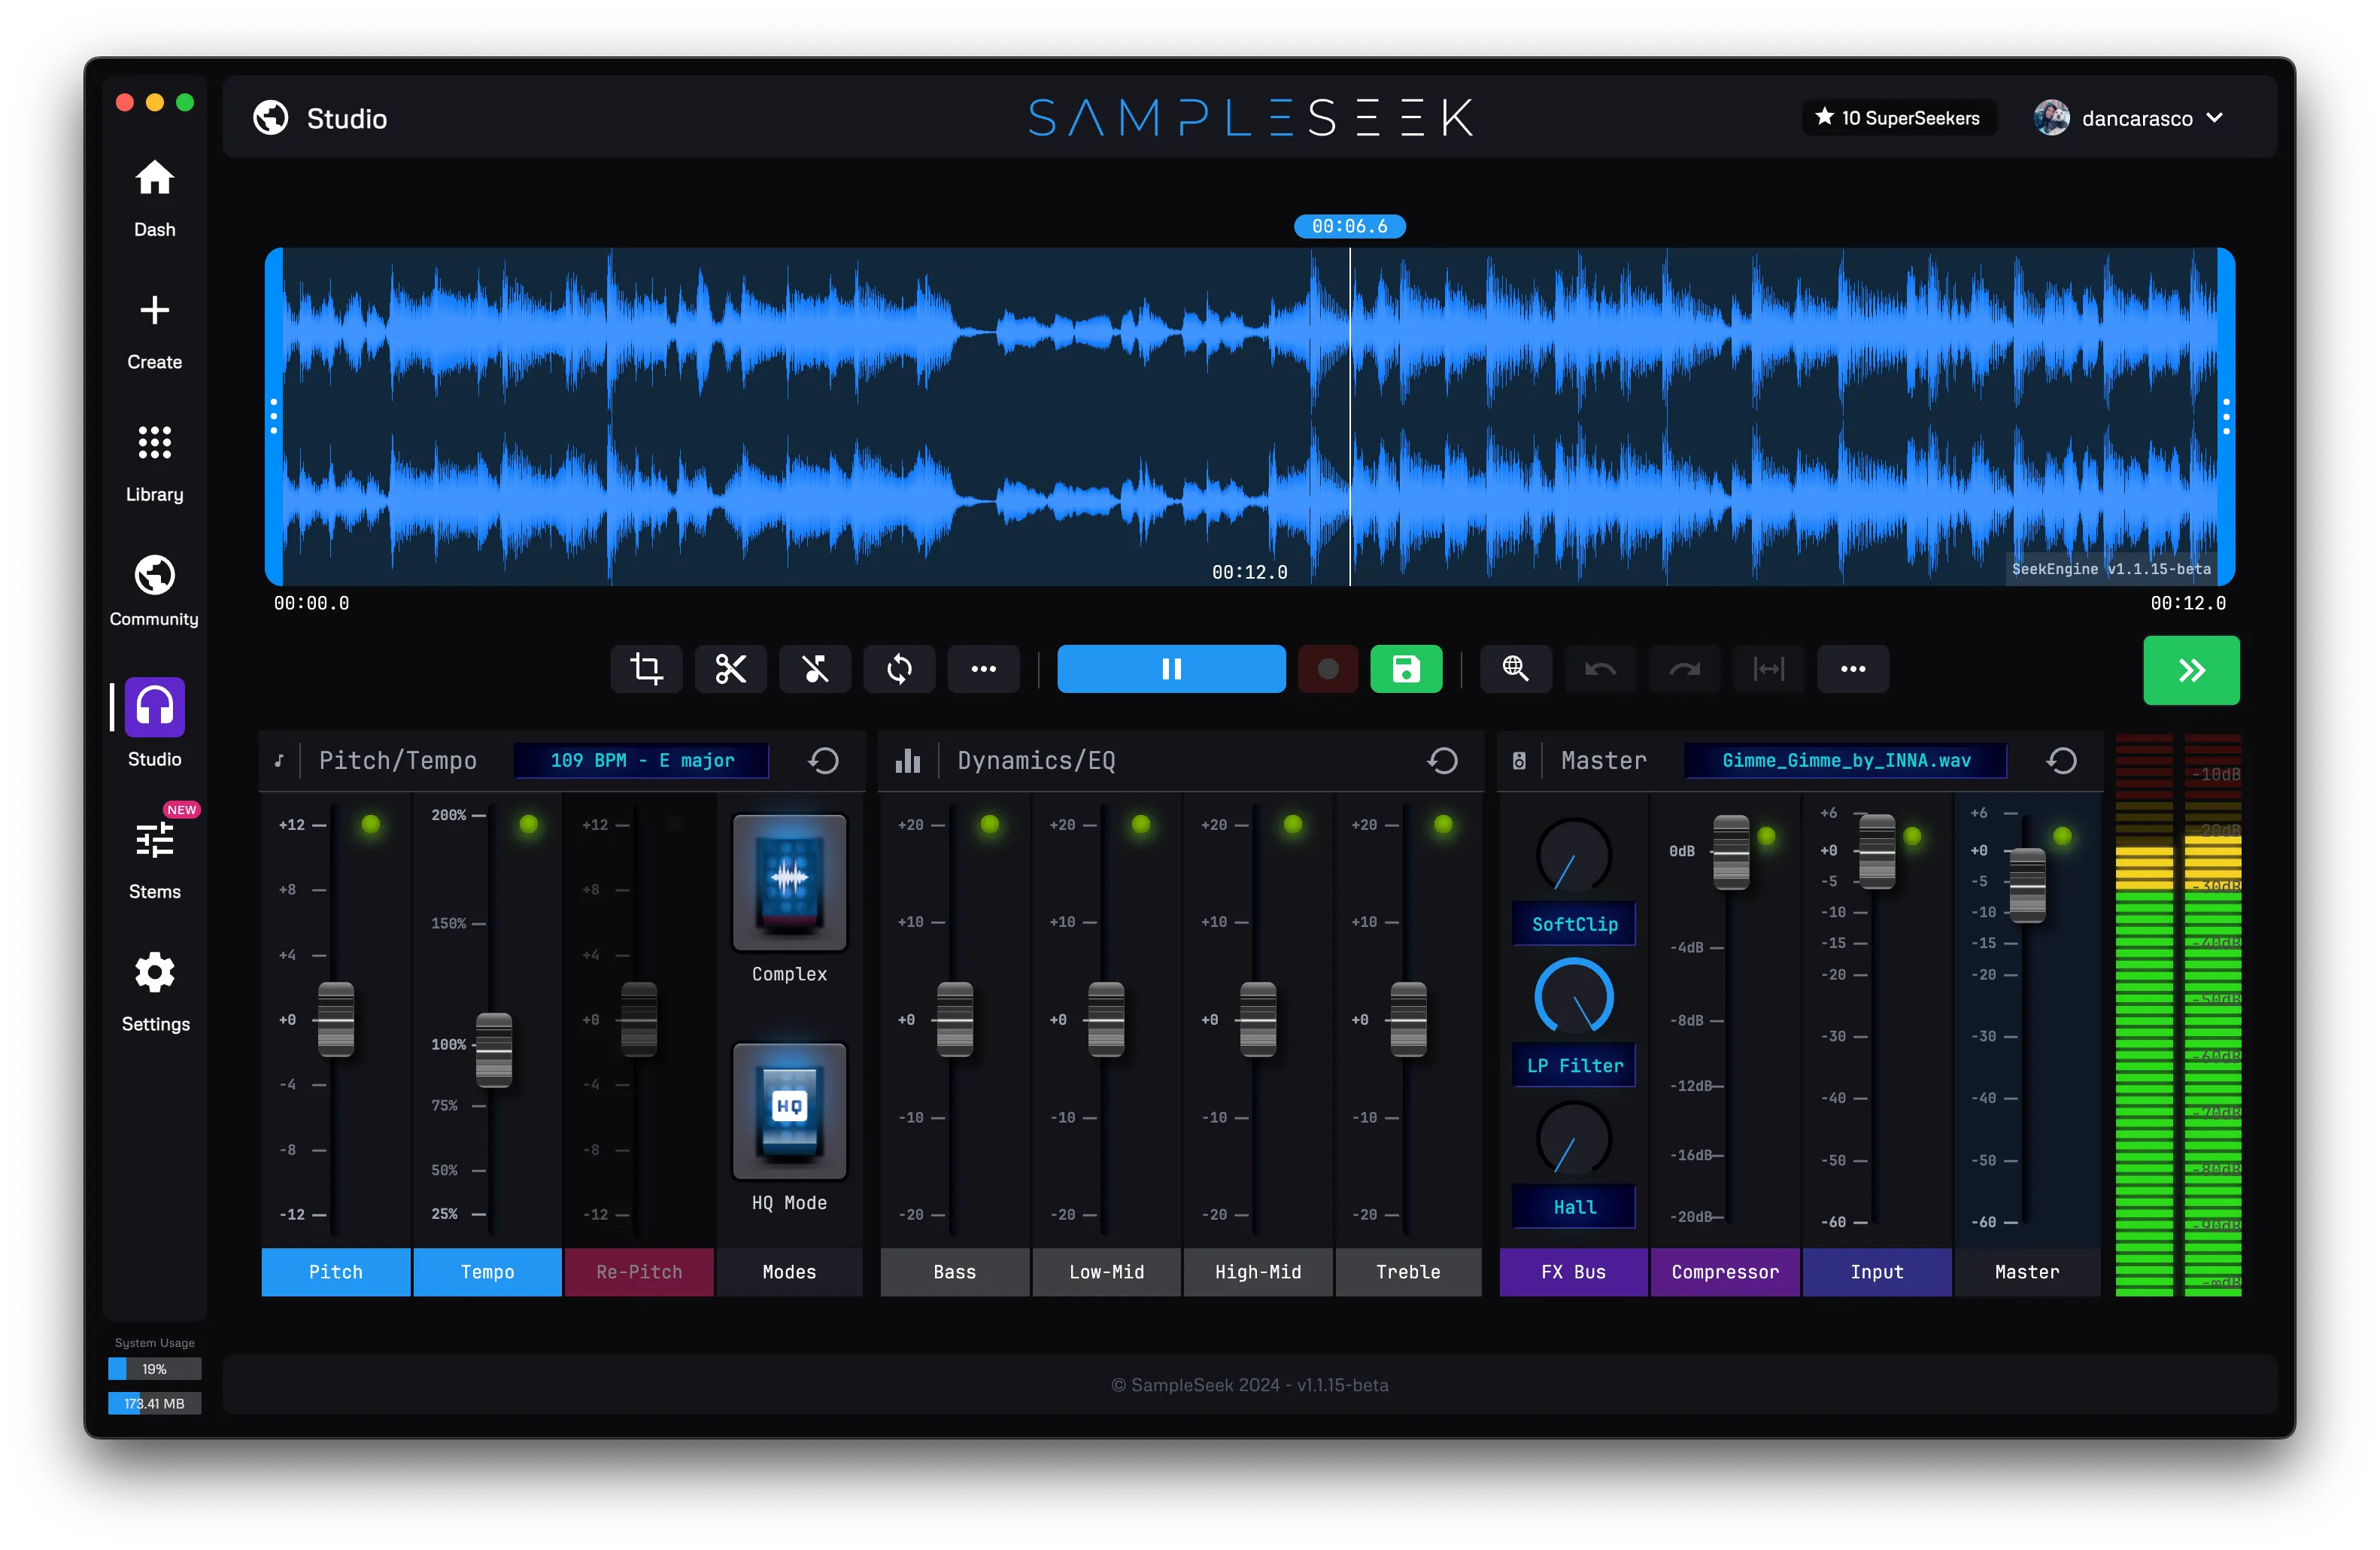Viewport: 2380px width, 1550px height.
Task: Click the High-Mid EQ fader handle
Action: pos(1258,1020)
